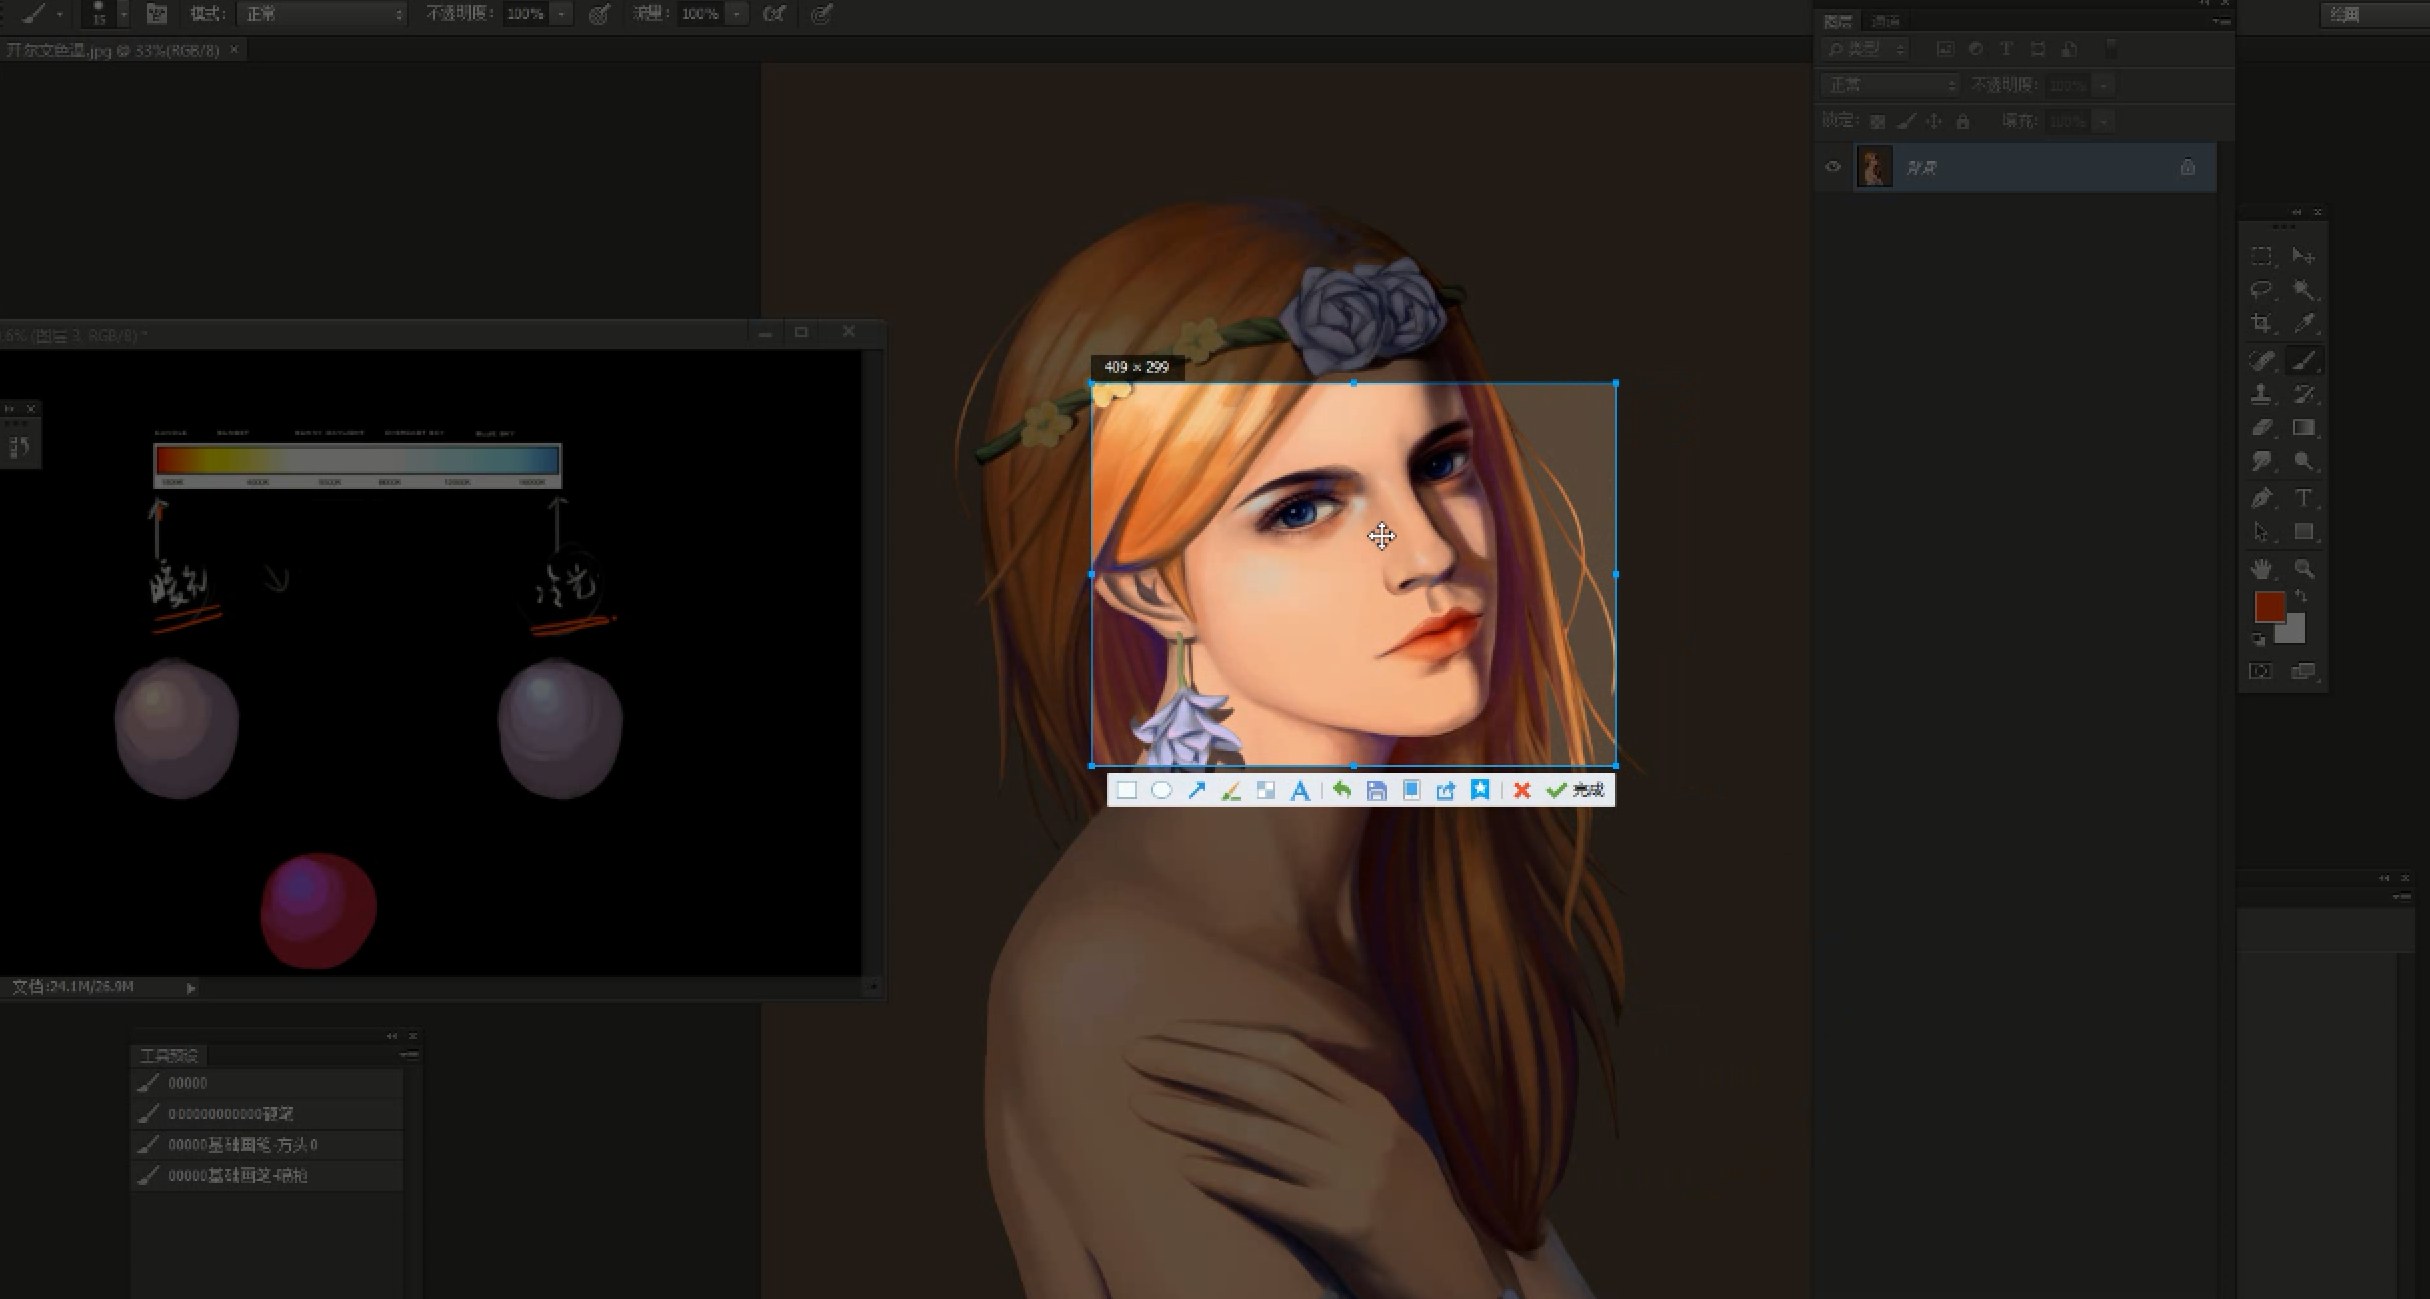The image size is (2430, 1299).
Task: Switch to the document tab ending 33%(RGB/8)
Action: tap(113, 50)
